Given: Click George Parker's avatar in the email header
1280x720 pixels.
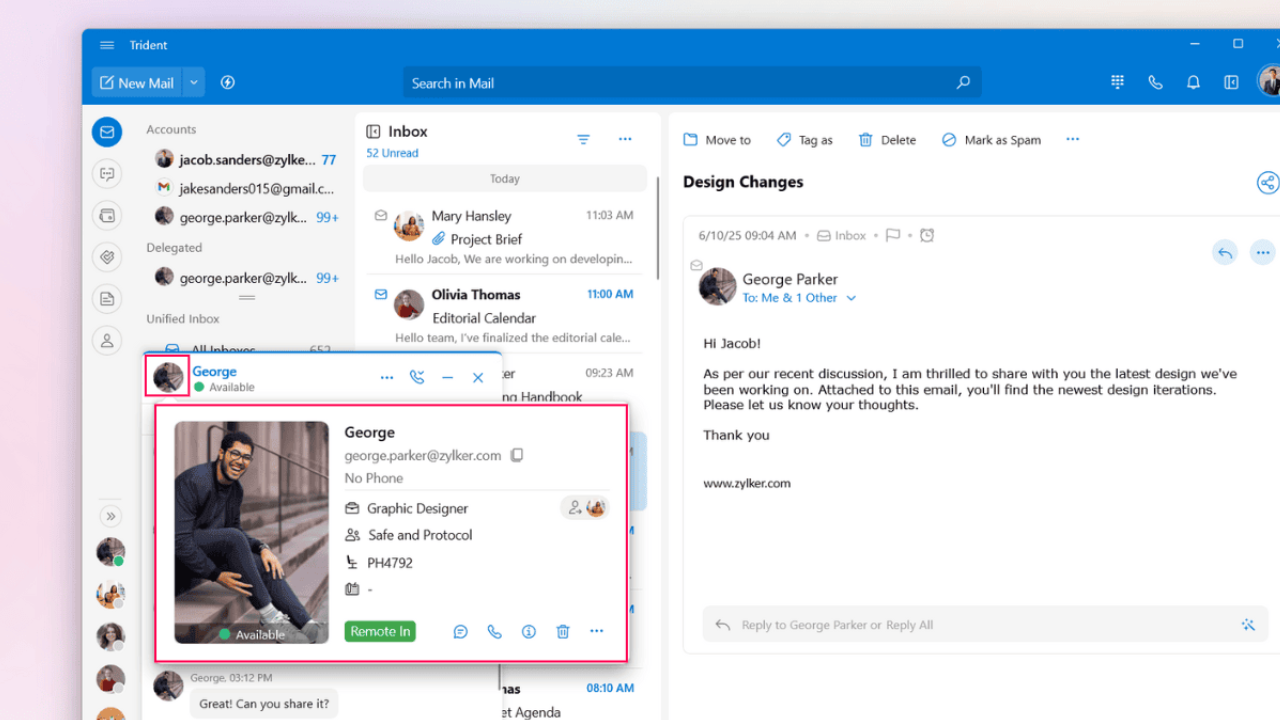Looking at the screenshot, I should click(x=717, y=286).
